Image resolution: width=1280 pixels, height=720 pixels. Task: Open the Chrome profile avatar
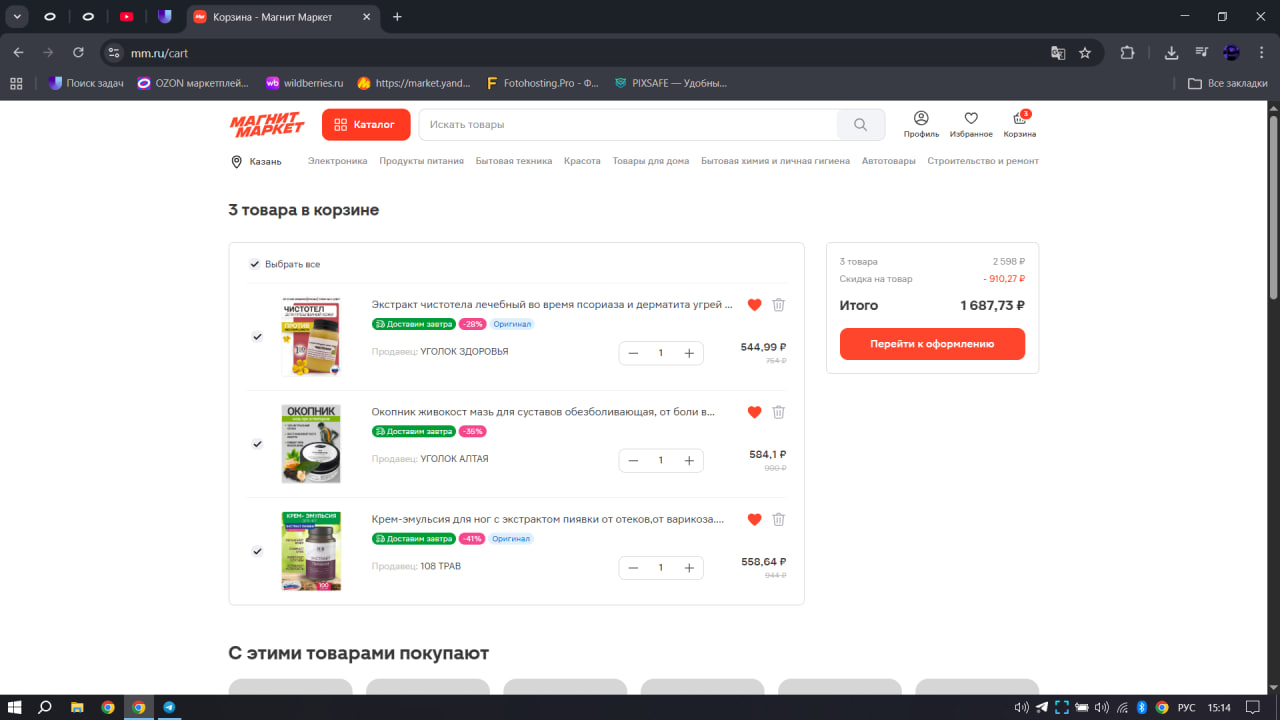coord(1232,53)
